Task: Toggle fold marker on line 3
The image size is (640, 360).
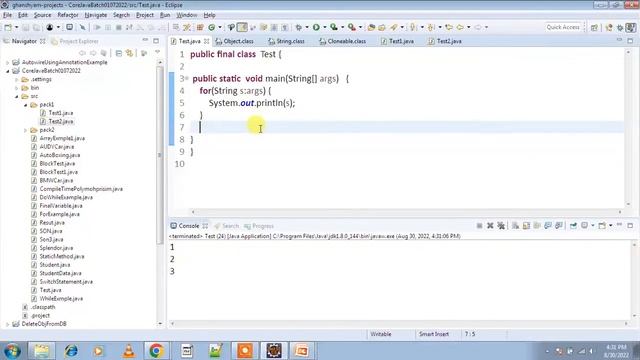Action: pyautogui.click(x=187, y=78)
